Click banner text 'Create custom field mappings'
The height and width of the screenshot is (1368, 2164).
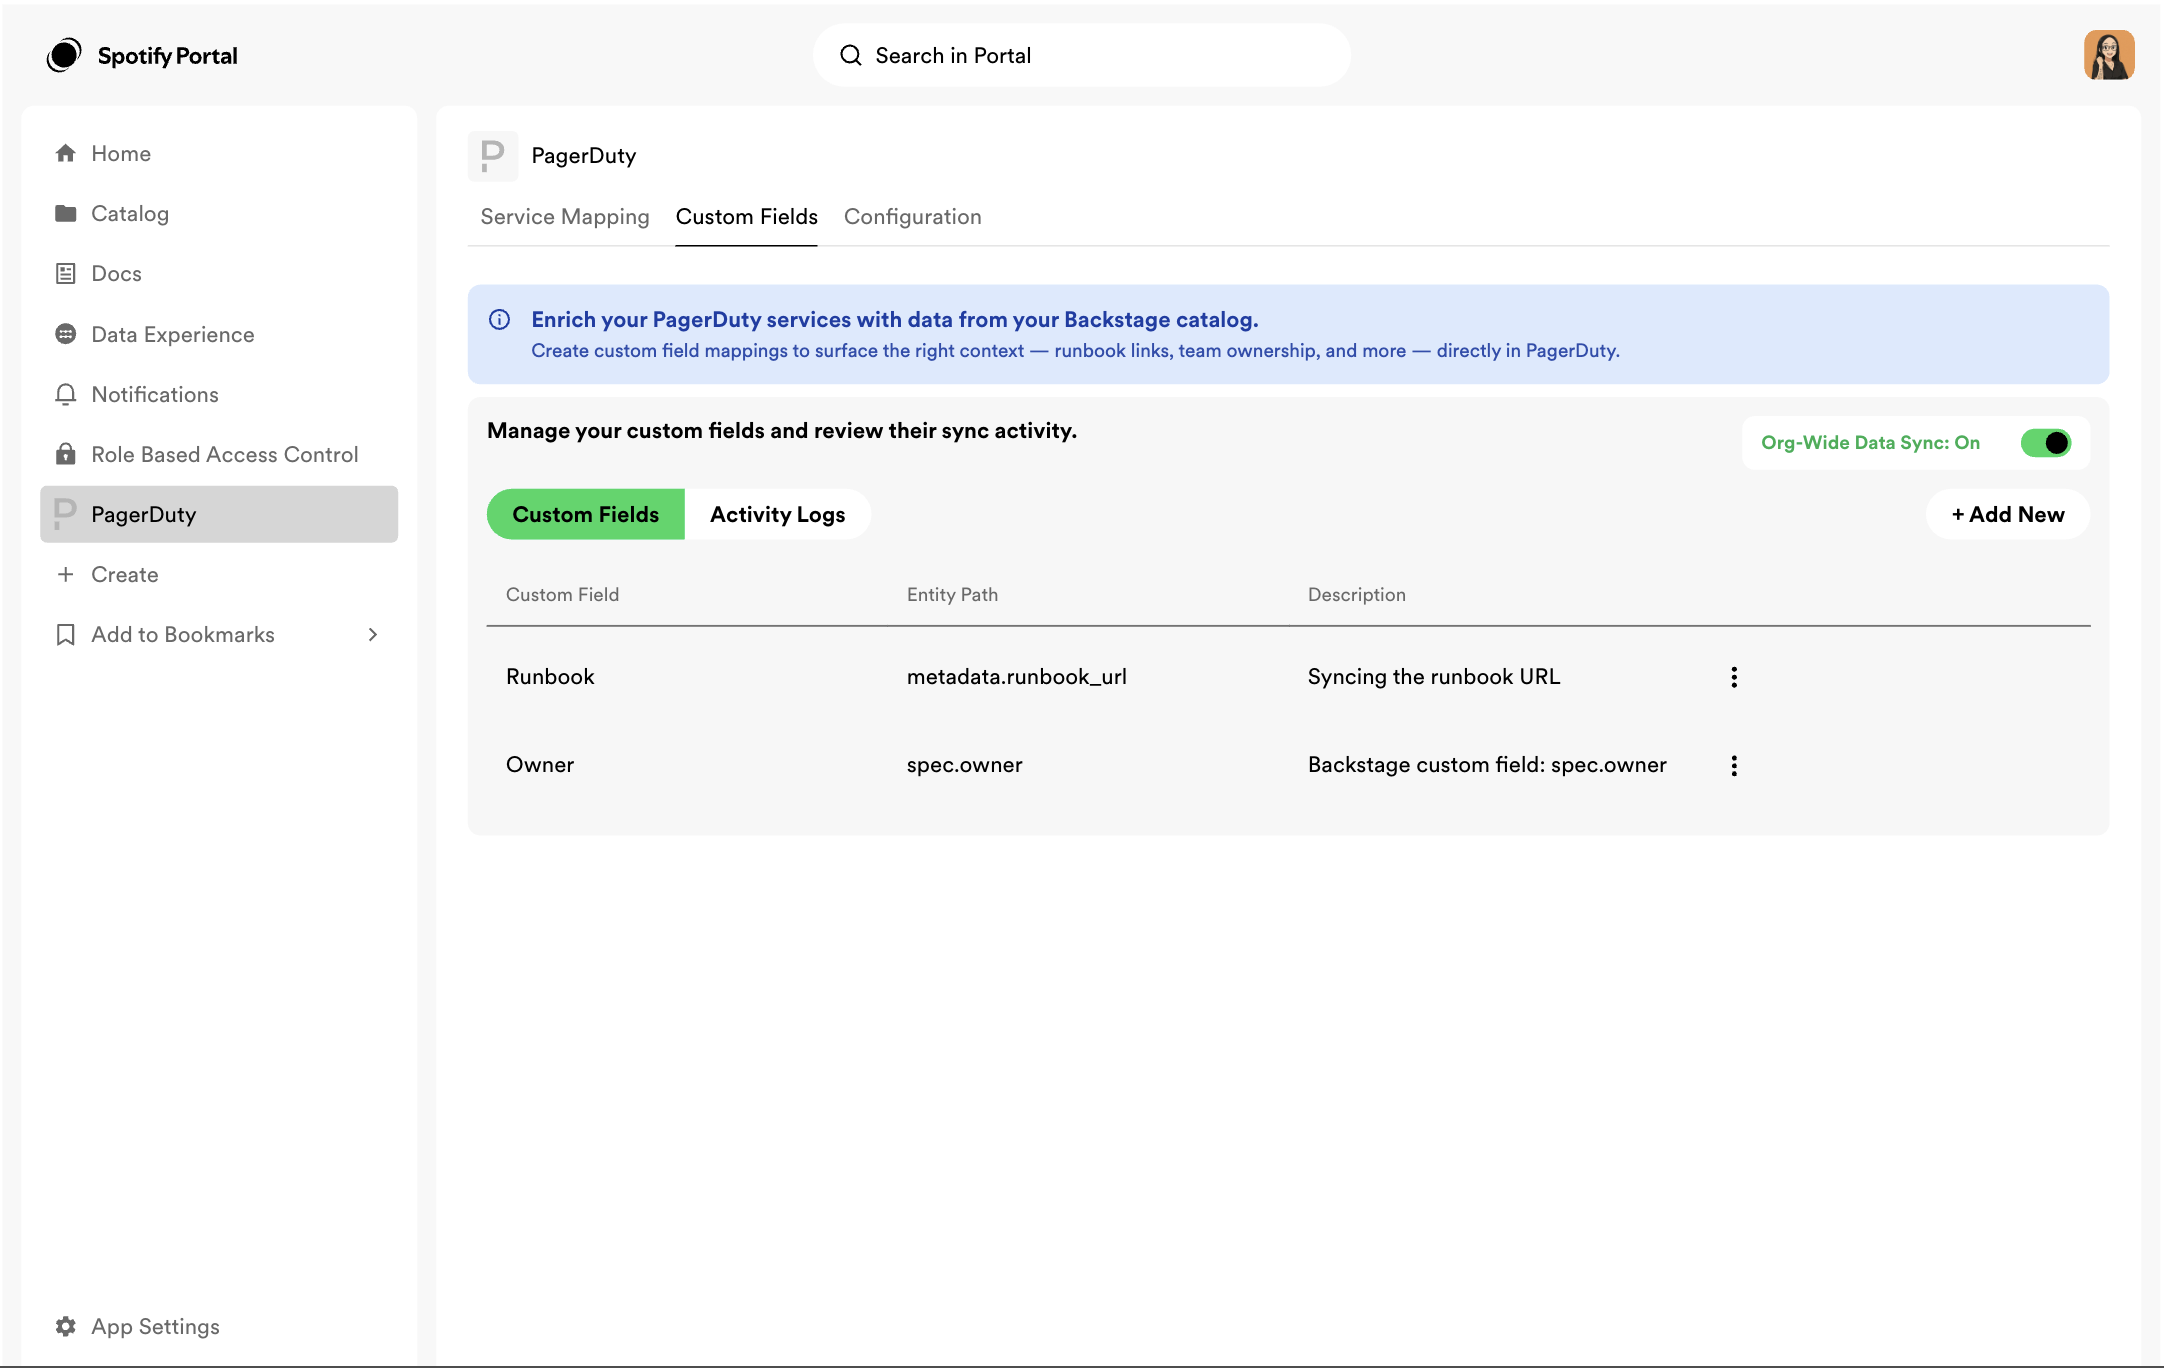pyautogui.click(x=1075, y=351)
